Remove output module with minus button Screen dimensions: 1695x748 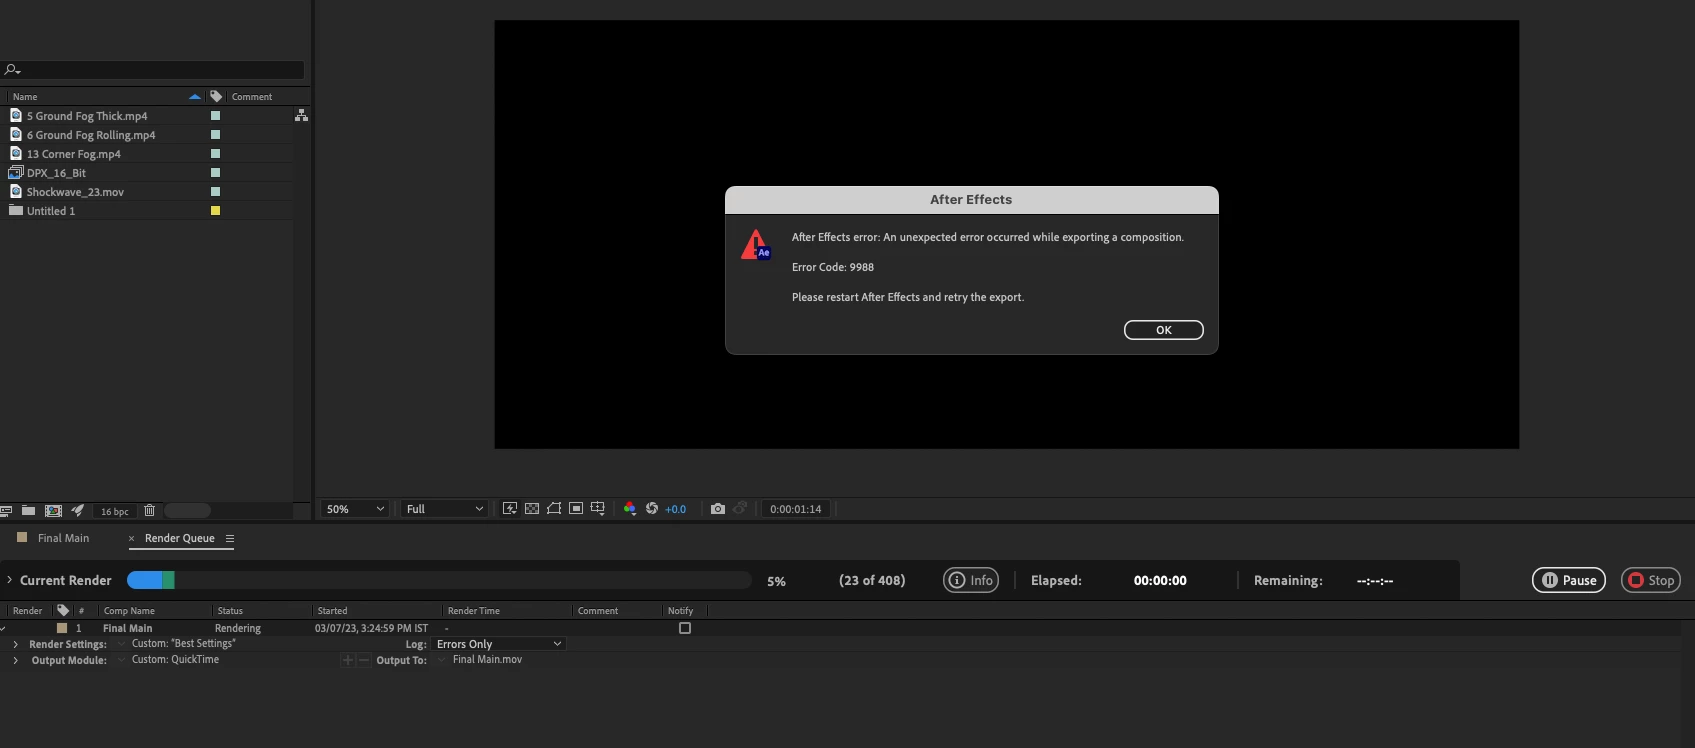click(x=364, y=660)
